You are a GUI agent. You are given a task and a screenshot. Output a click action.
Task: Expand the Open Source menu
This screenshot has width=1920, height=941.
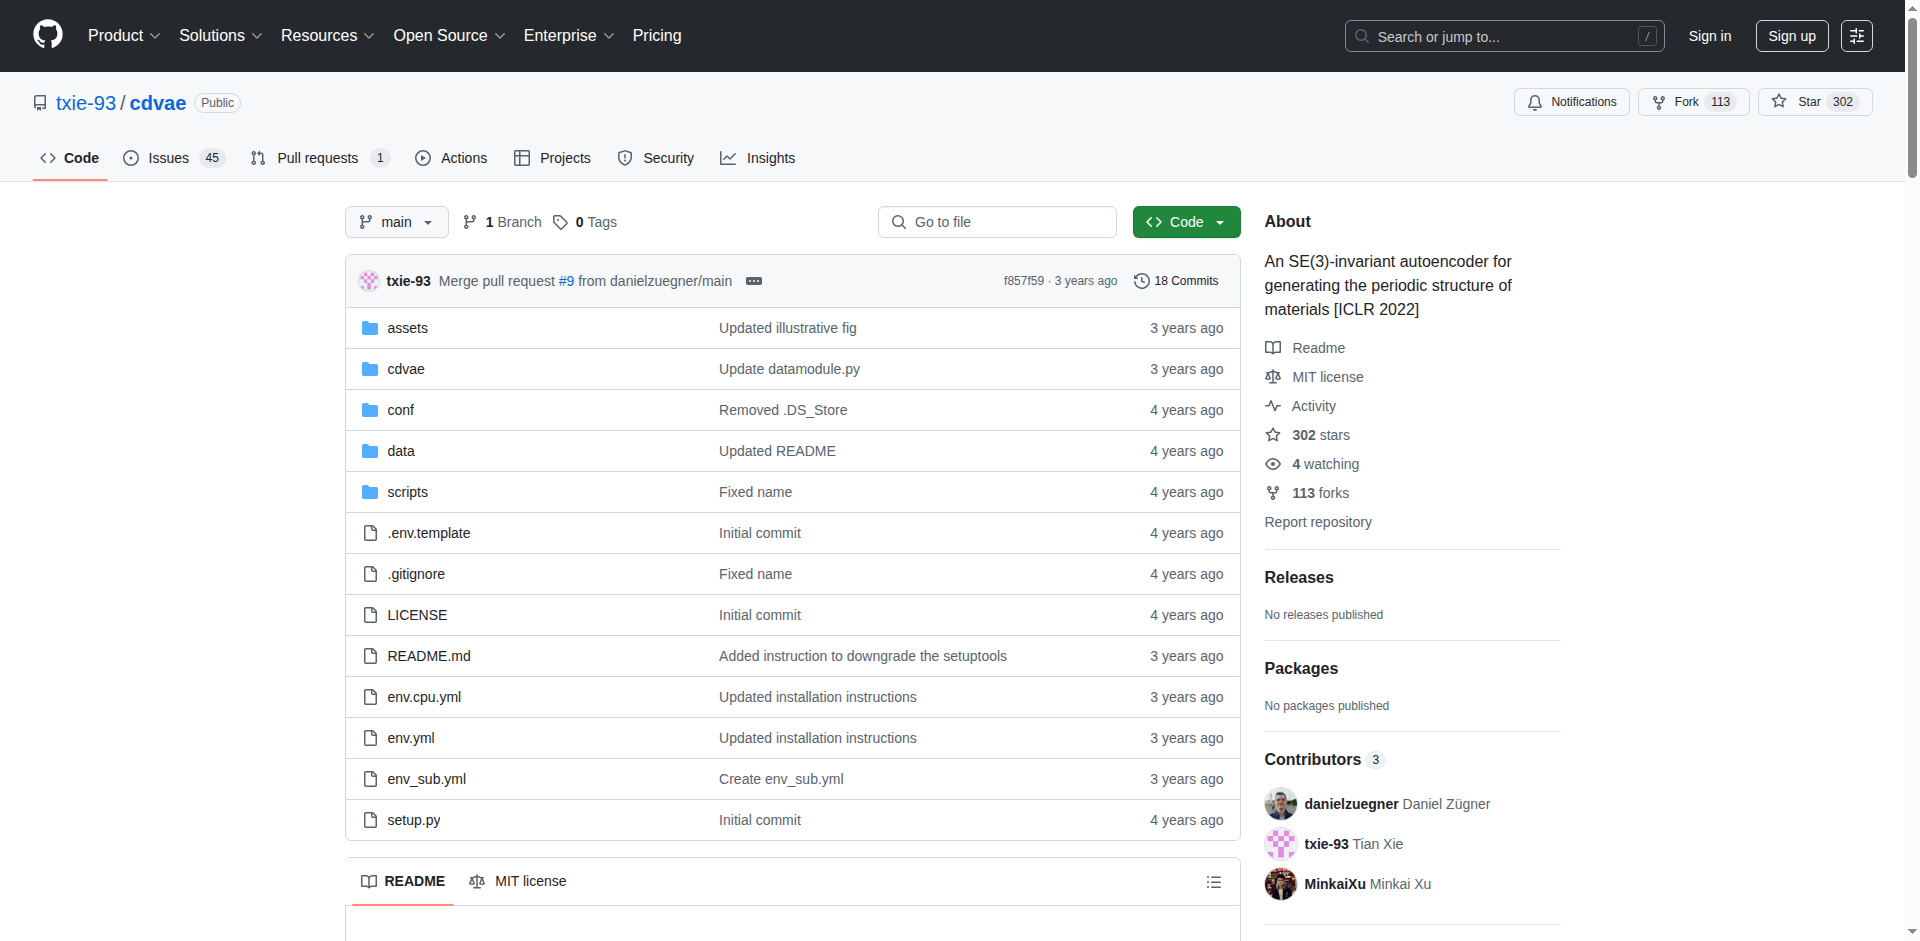(449, 35)
